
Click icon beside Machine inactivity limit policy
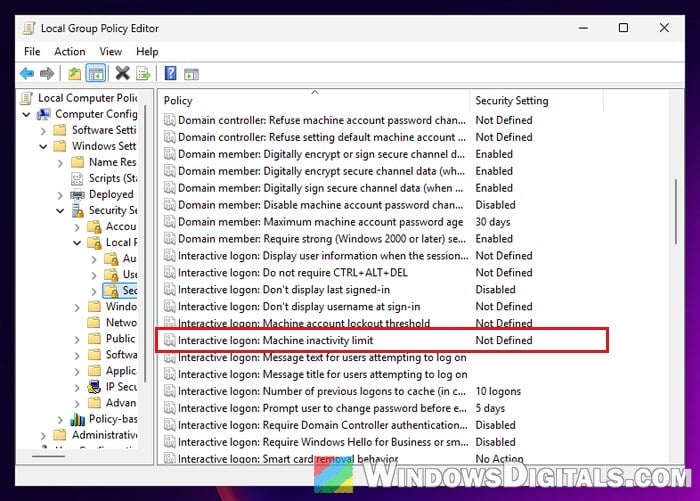169,340
